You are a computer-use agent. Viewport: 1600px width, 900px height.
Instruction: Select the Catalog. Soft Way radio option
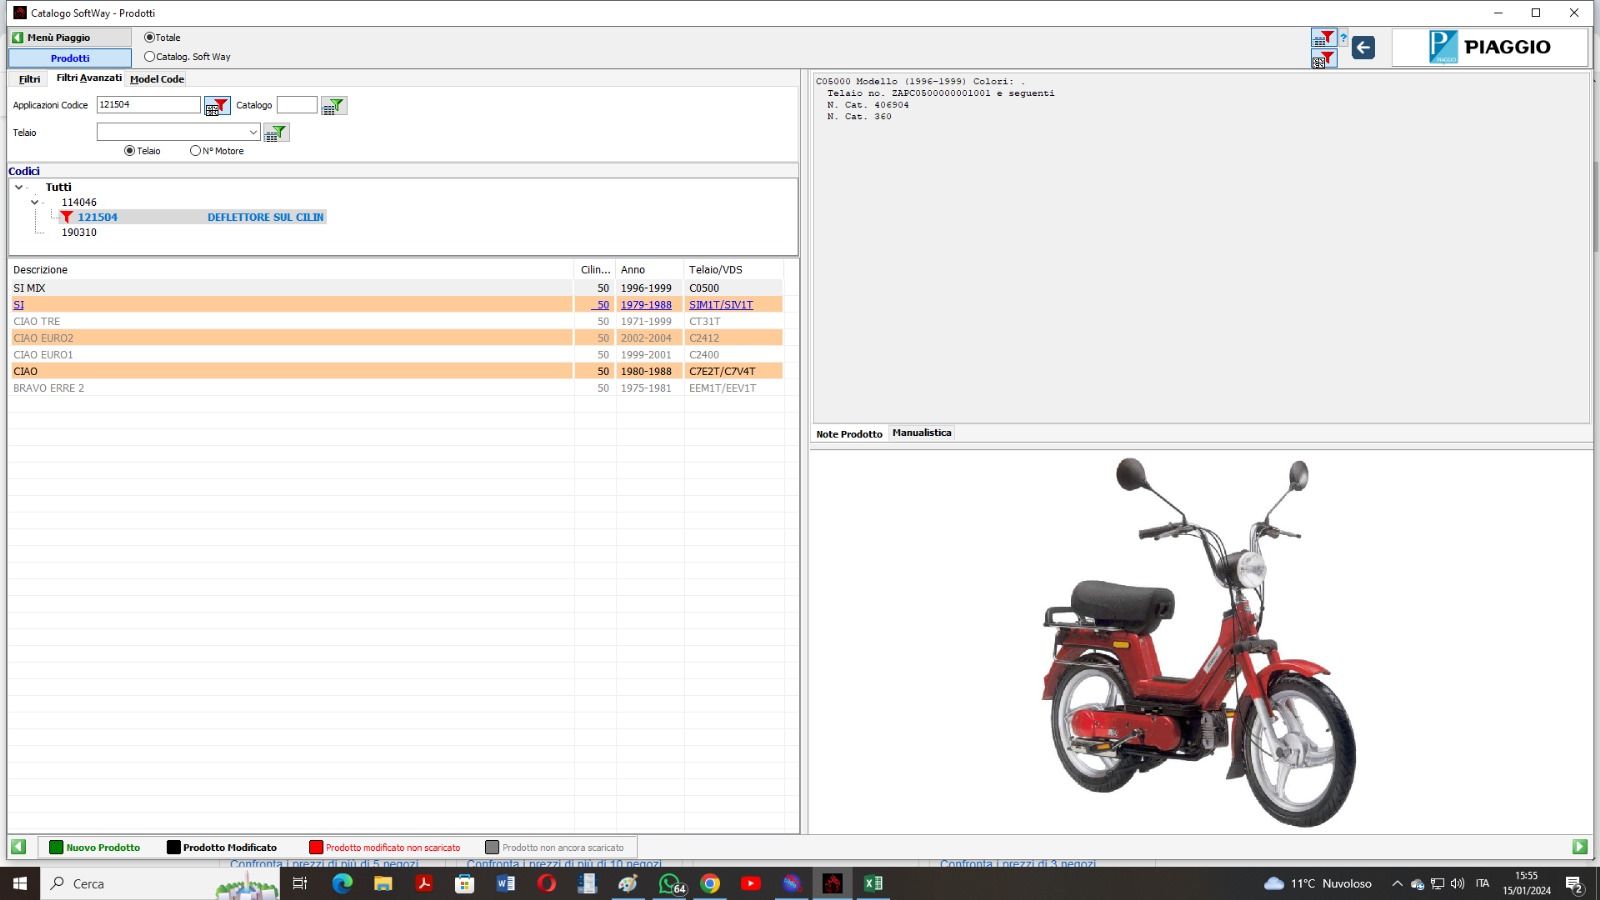150,57
